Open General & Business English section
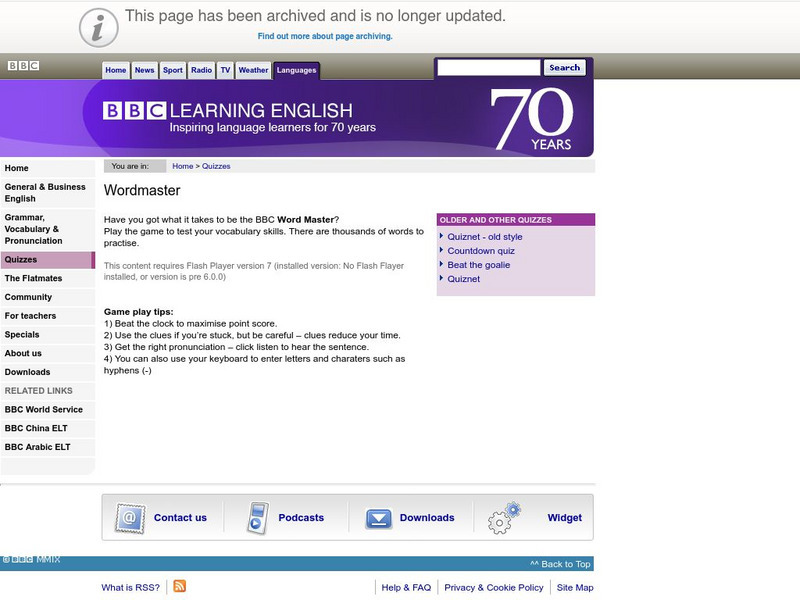Image resolution: width=800 pixels, height=600 pixels. click(x=47, y=193)
